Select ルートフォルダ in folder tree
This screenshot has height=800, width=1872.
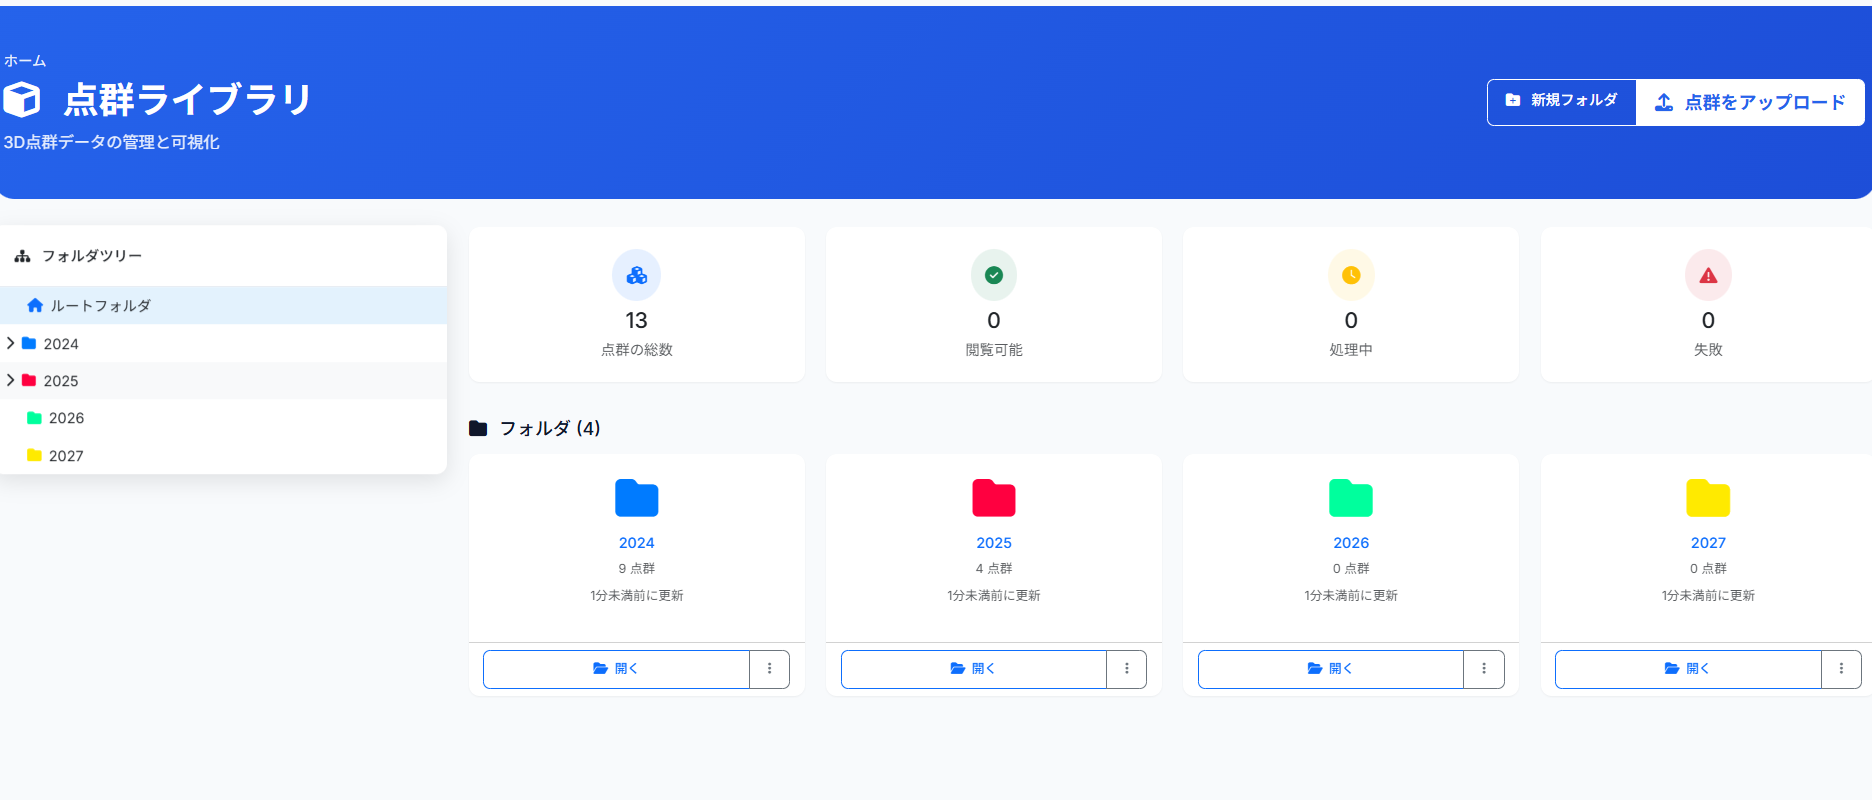pyautogui.click(x=100, y=306)
